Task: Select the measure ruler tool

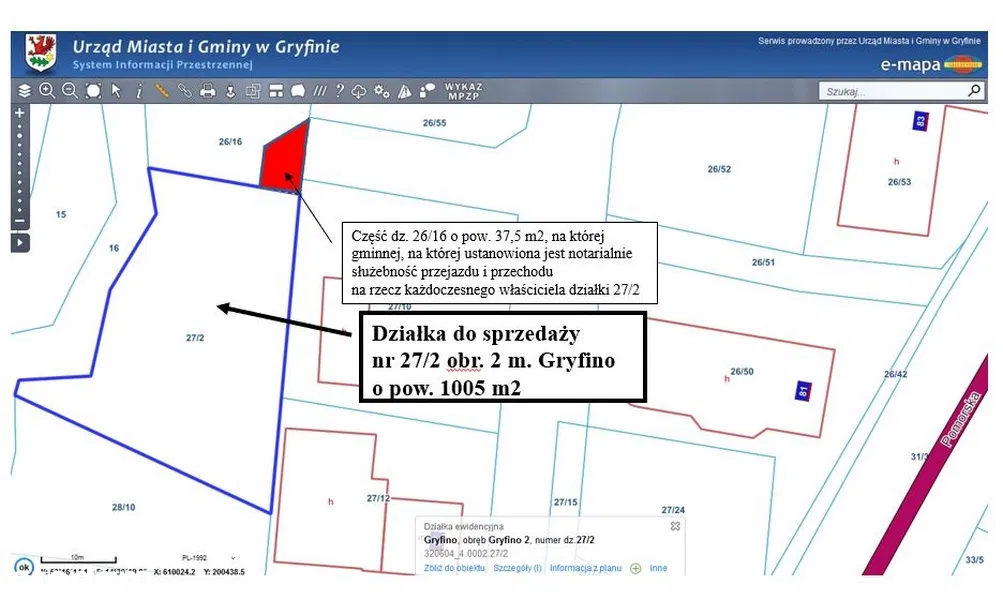Action: 162,91
